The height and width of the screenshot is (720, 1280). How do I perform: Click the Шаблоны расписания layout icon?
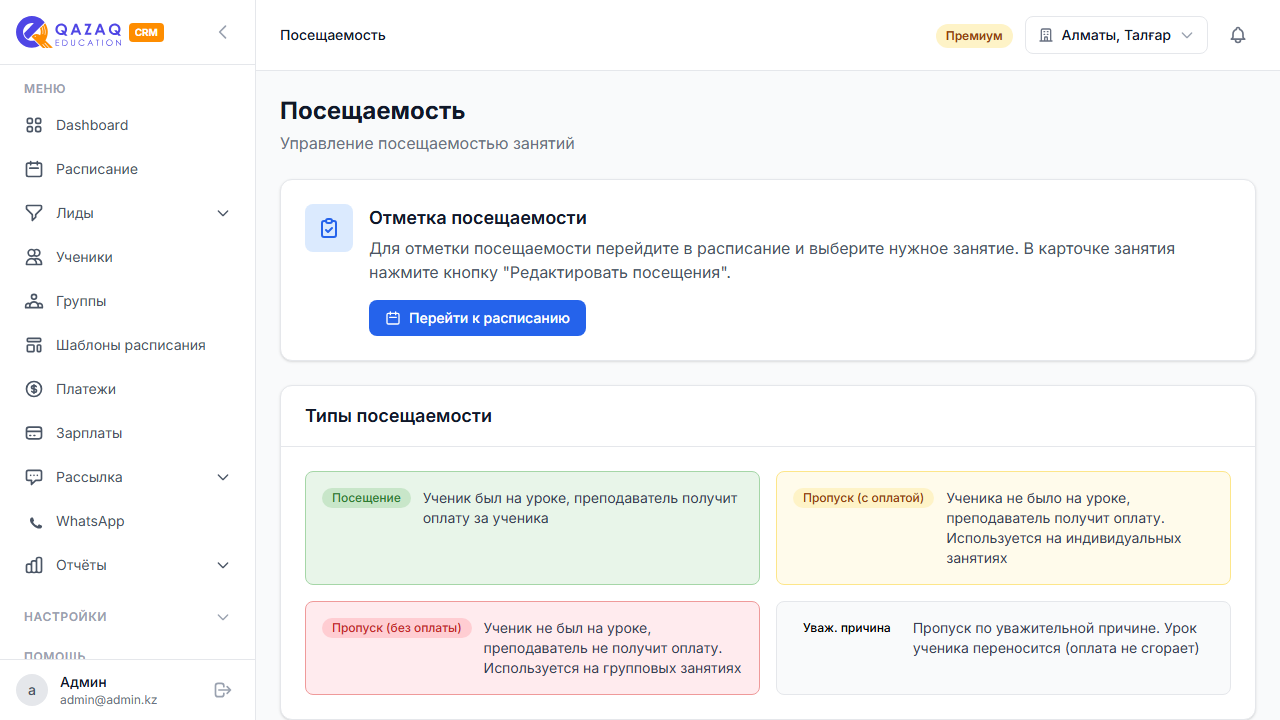(34, 345)
